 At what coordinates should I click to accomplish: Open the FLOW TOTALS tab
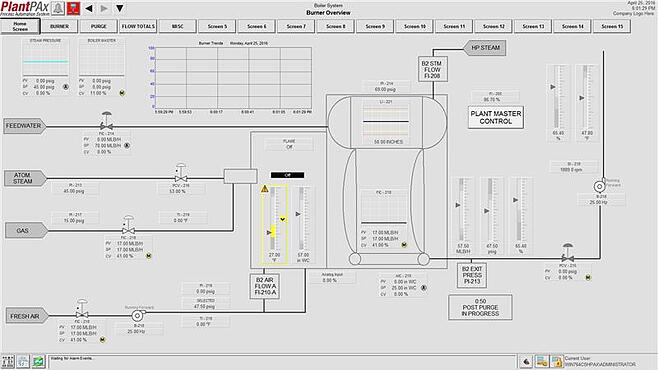click(x=138, y=26)
